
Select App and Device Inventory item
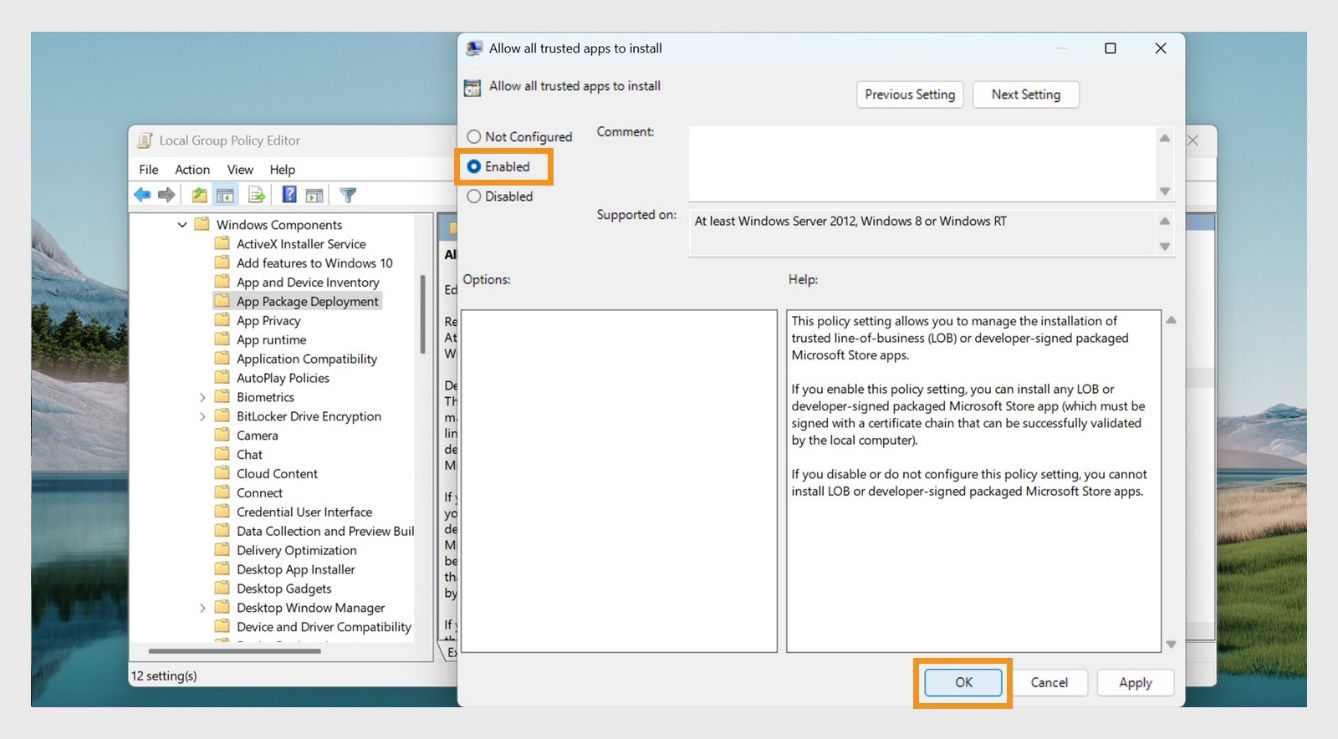[x=307, y=283]
